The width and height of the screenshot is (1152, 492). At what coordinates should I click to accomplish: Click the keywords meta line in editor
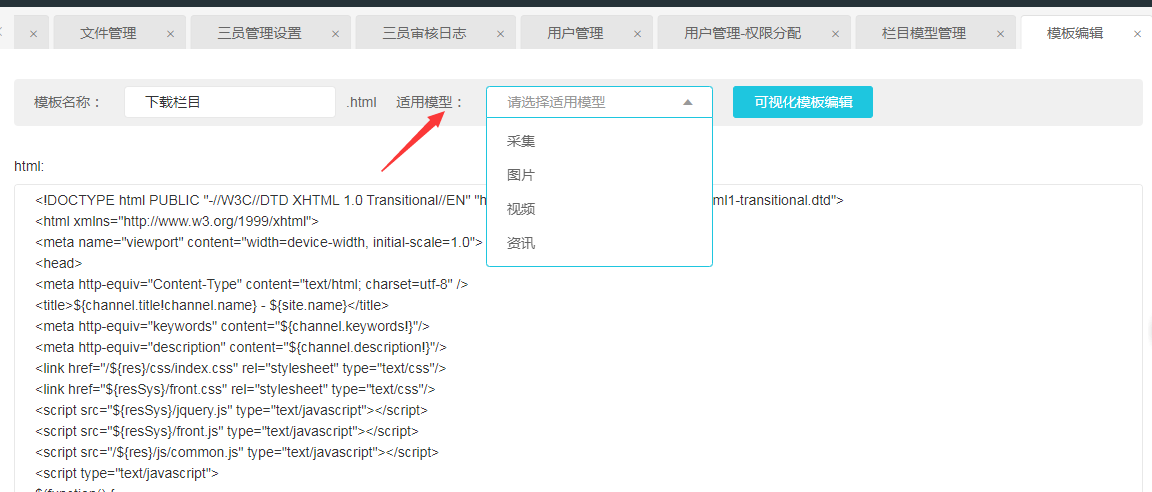pos(232,326)
